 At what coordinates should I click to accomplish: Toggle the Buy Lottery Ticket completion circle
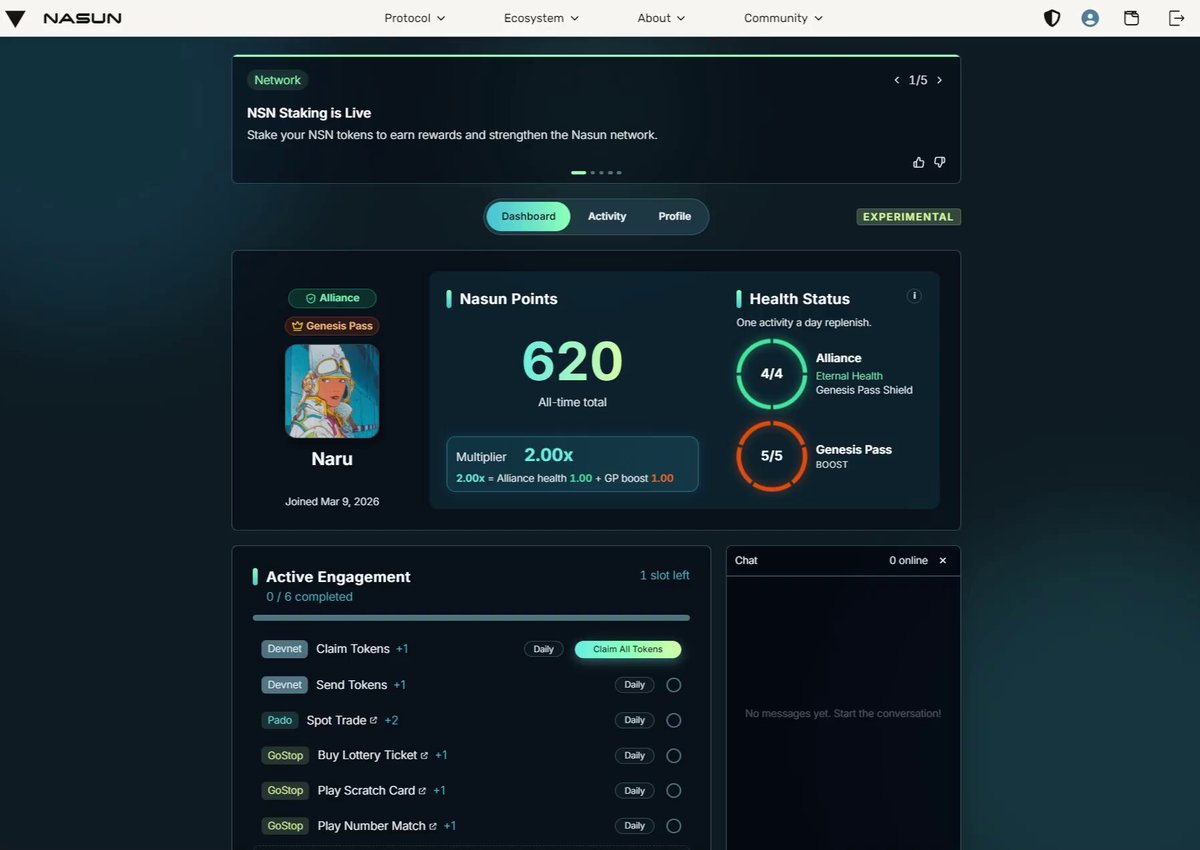click(x=674, y=756)
